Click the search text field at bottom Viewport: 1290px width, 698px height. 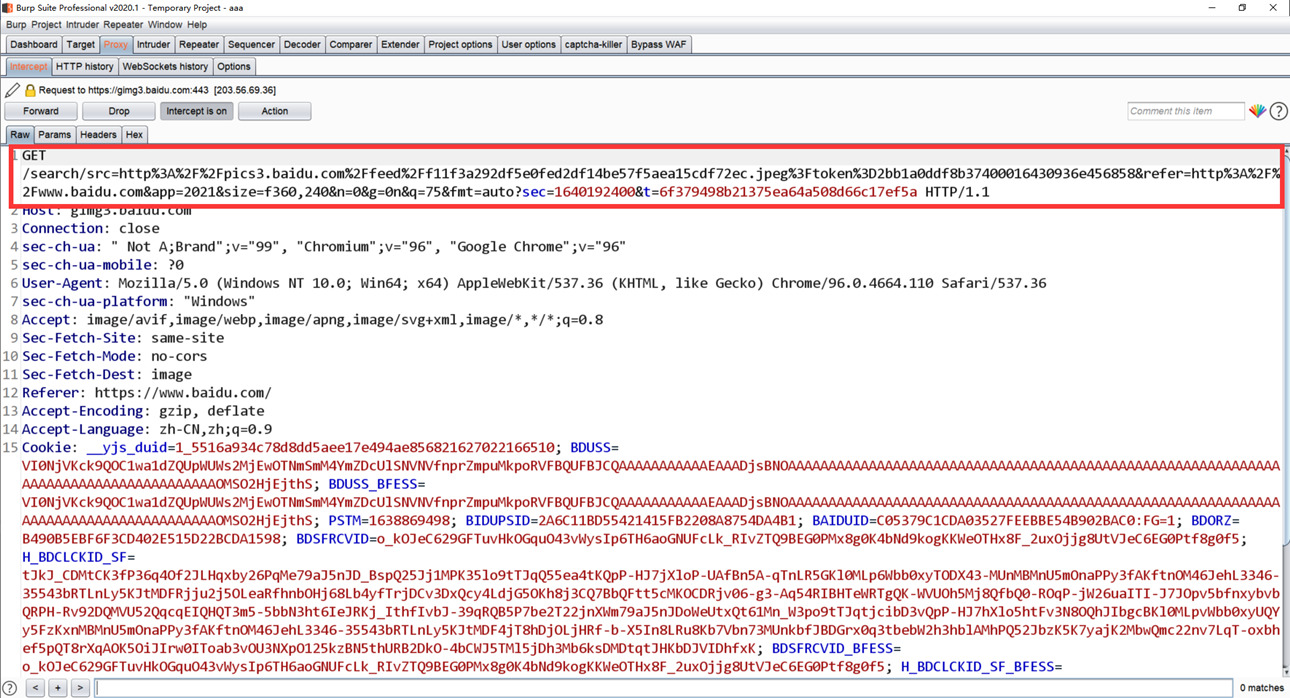(662, 688)
